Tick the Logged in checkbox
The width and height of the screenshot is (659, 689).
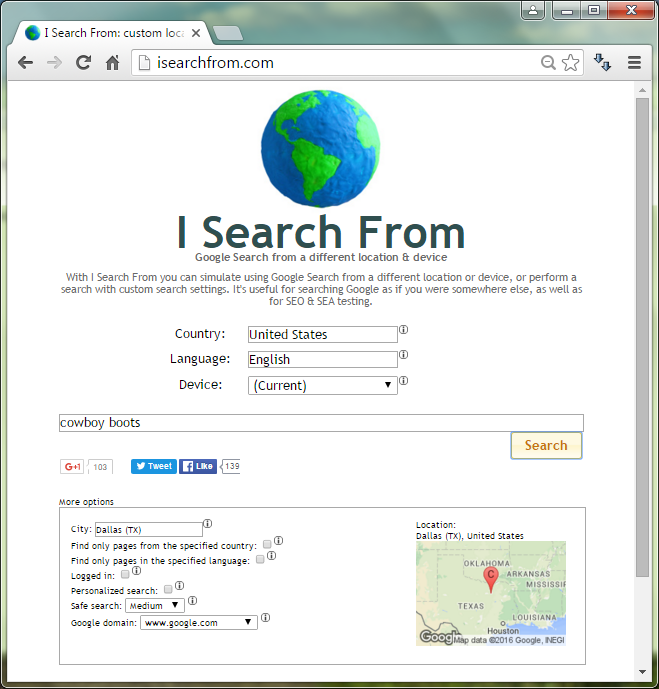tap(125, 574)
